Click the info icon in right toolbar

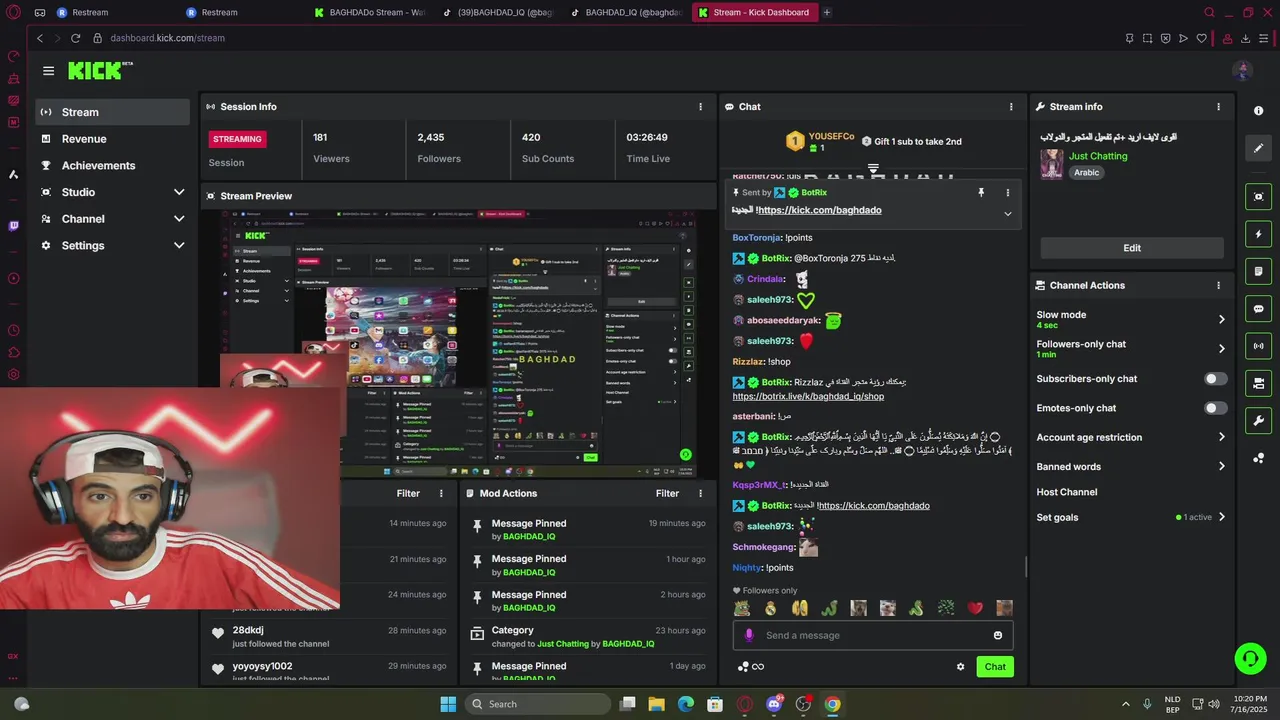(x=1259, y=111)
